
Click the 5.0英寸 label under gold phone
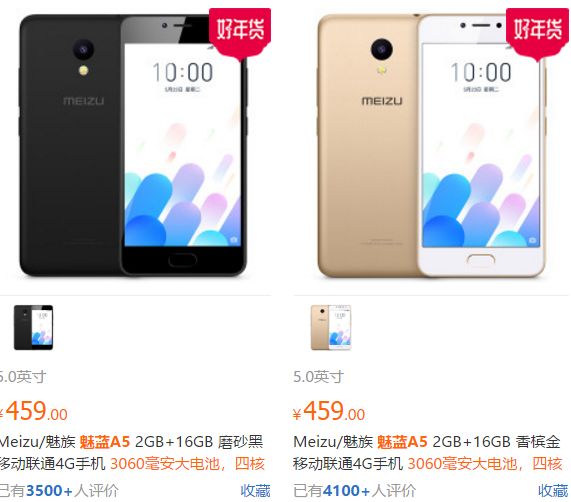[x=319, y=377]
